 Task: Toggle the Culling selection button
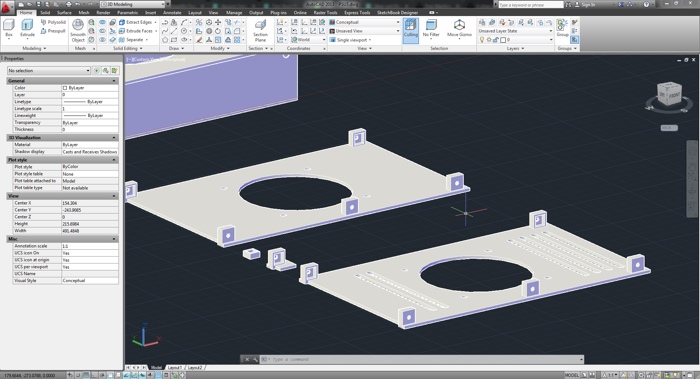(411, 30)
